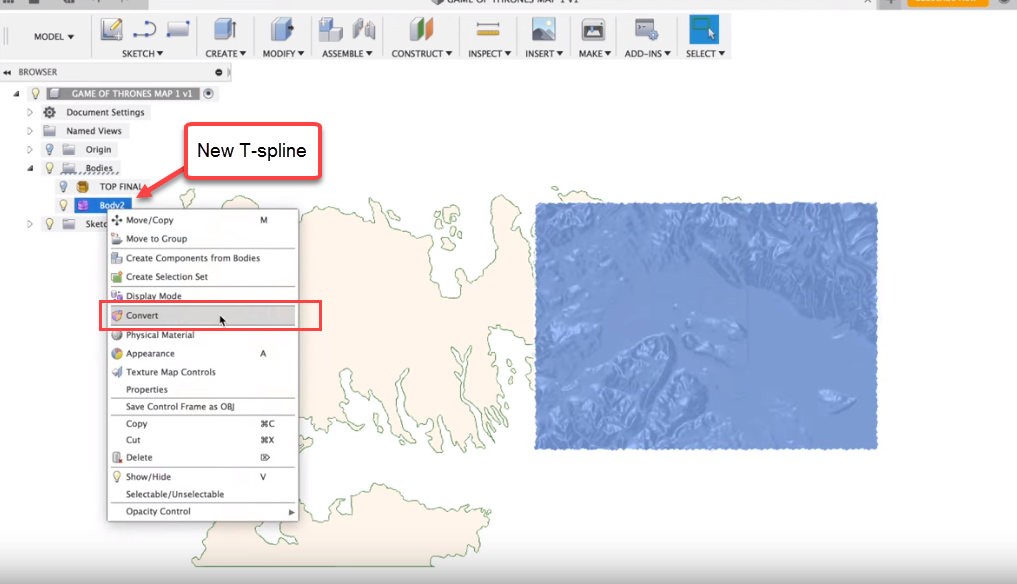Image resolution: width=1017 pixels, height=584 pixels.
Task: Open the INSPECT dropdown menu
Action: coord(490,53)
